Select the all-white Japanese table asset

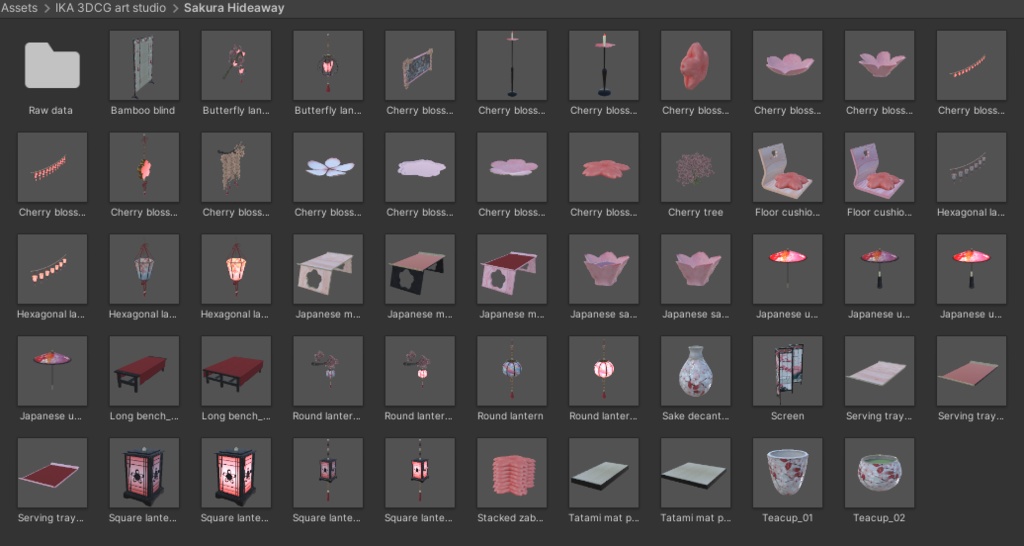click(x=328, y=269)
